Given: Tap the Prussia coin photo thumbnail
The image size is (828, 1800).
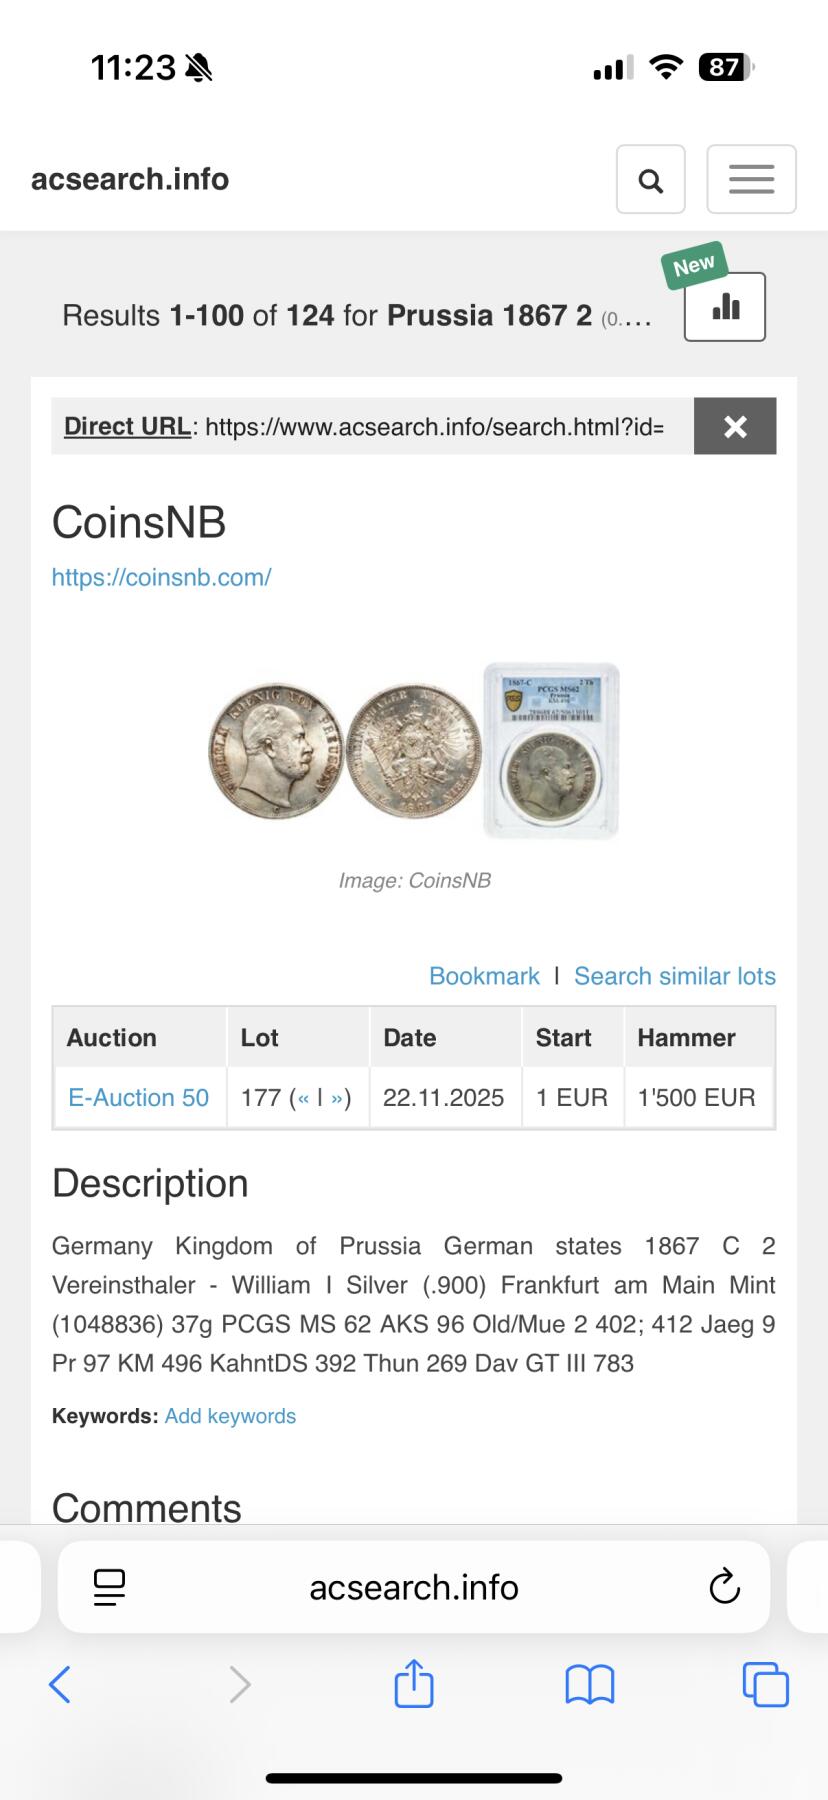Looking at the screenshot, I should point(414,750).
